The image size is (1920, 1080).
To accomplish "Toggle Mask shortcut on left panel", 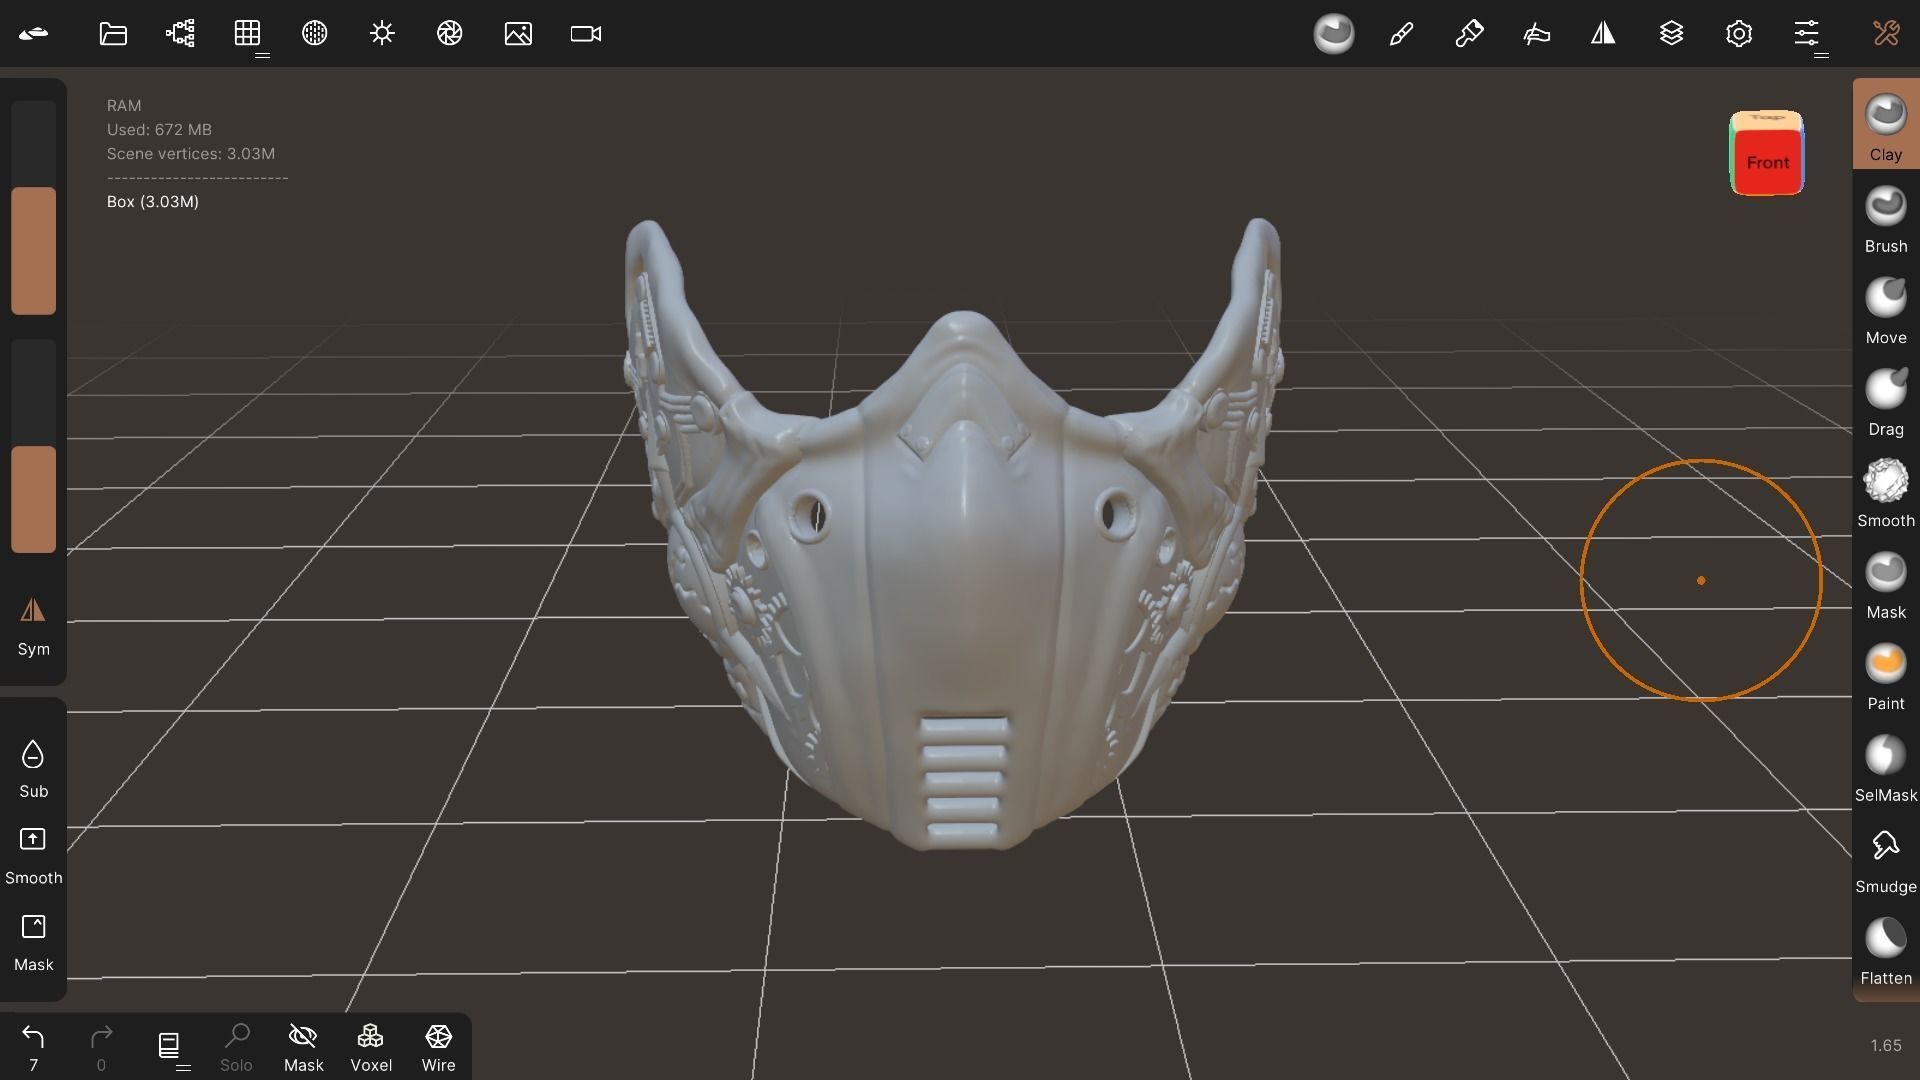I will pos(33,942).
